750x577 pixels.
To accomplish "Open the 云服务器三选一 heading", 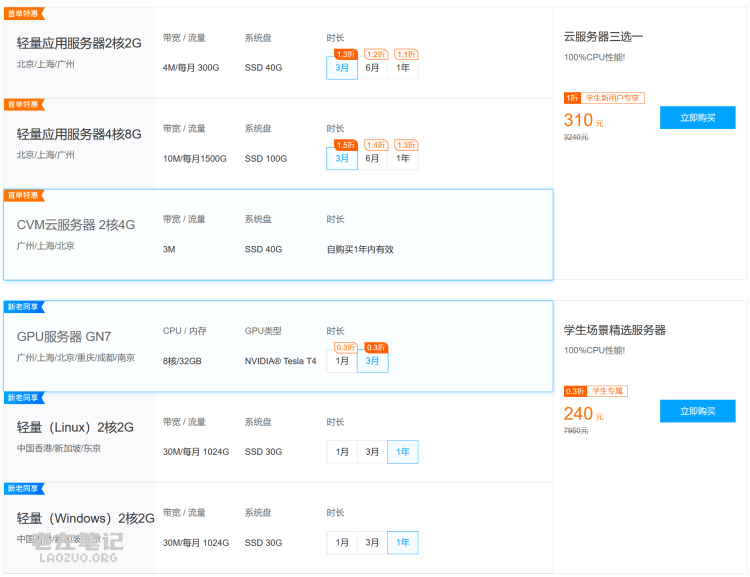I will click(604, 36).
